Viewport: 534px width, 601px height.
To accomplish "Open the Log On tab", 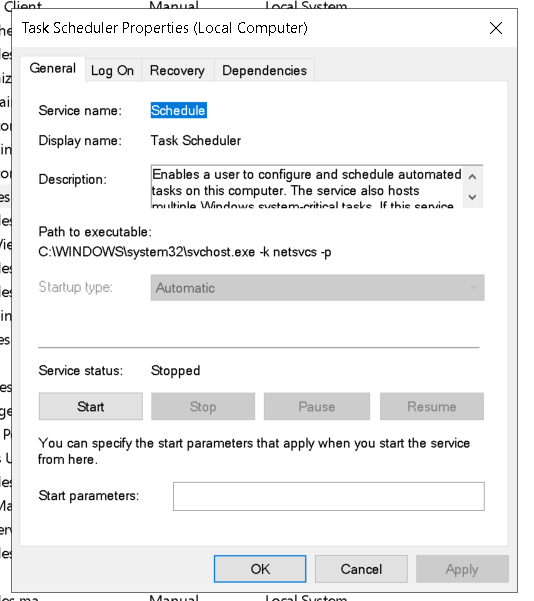I will point(112,71).
